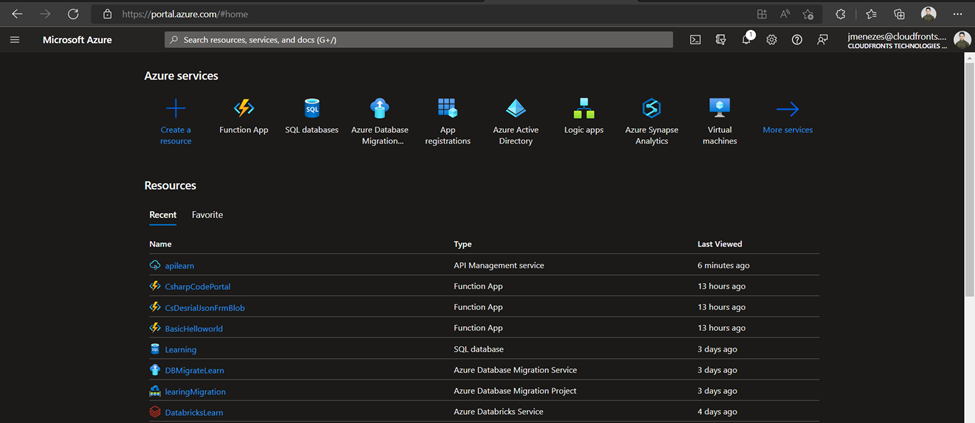Open the BasicHelloworld resource link
The height and width of the screenshot is (423, 975).
coord(193,328)
